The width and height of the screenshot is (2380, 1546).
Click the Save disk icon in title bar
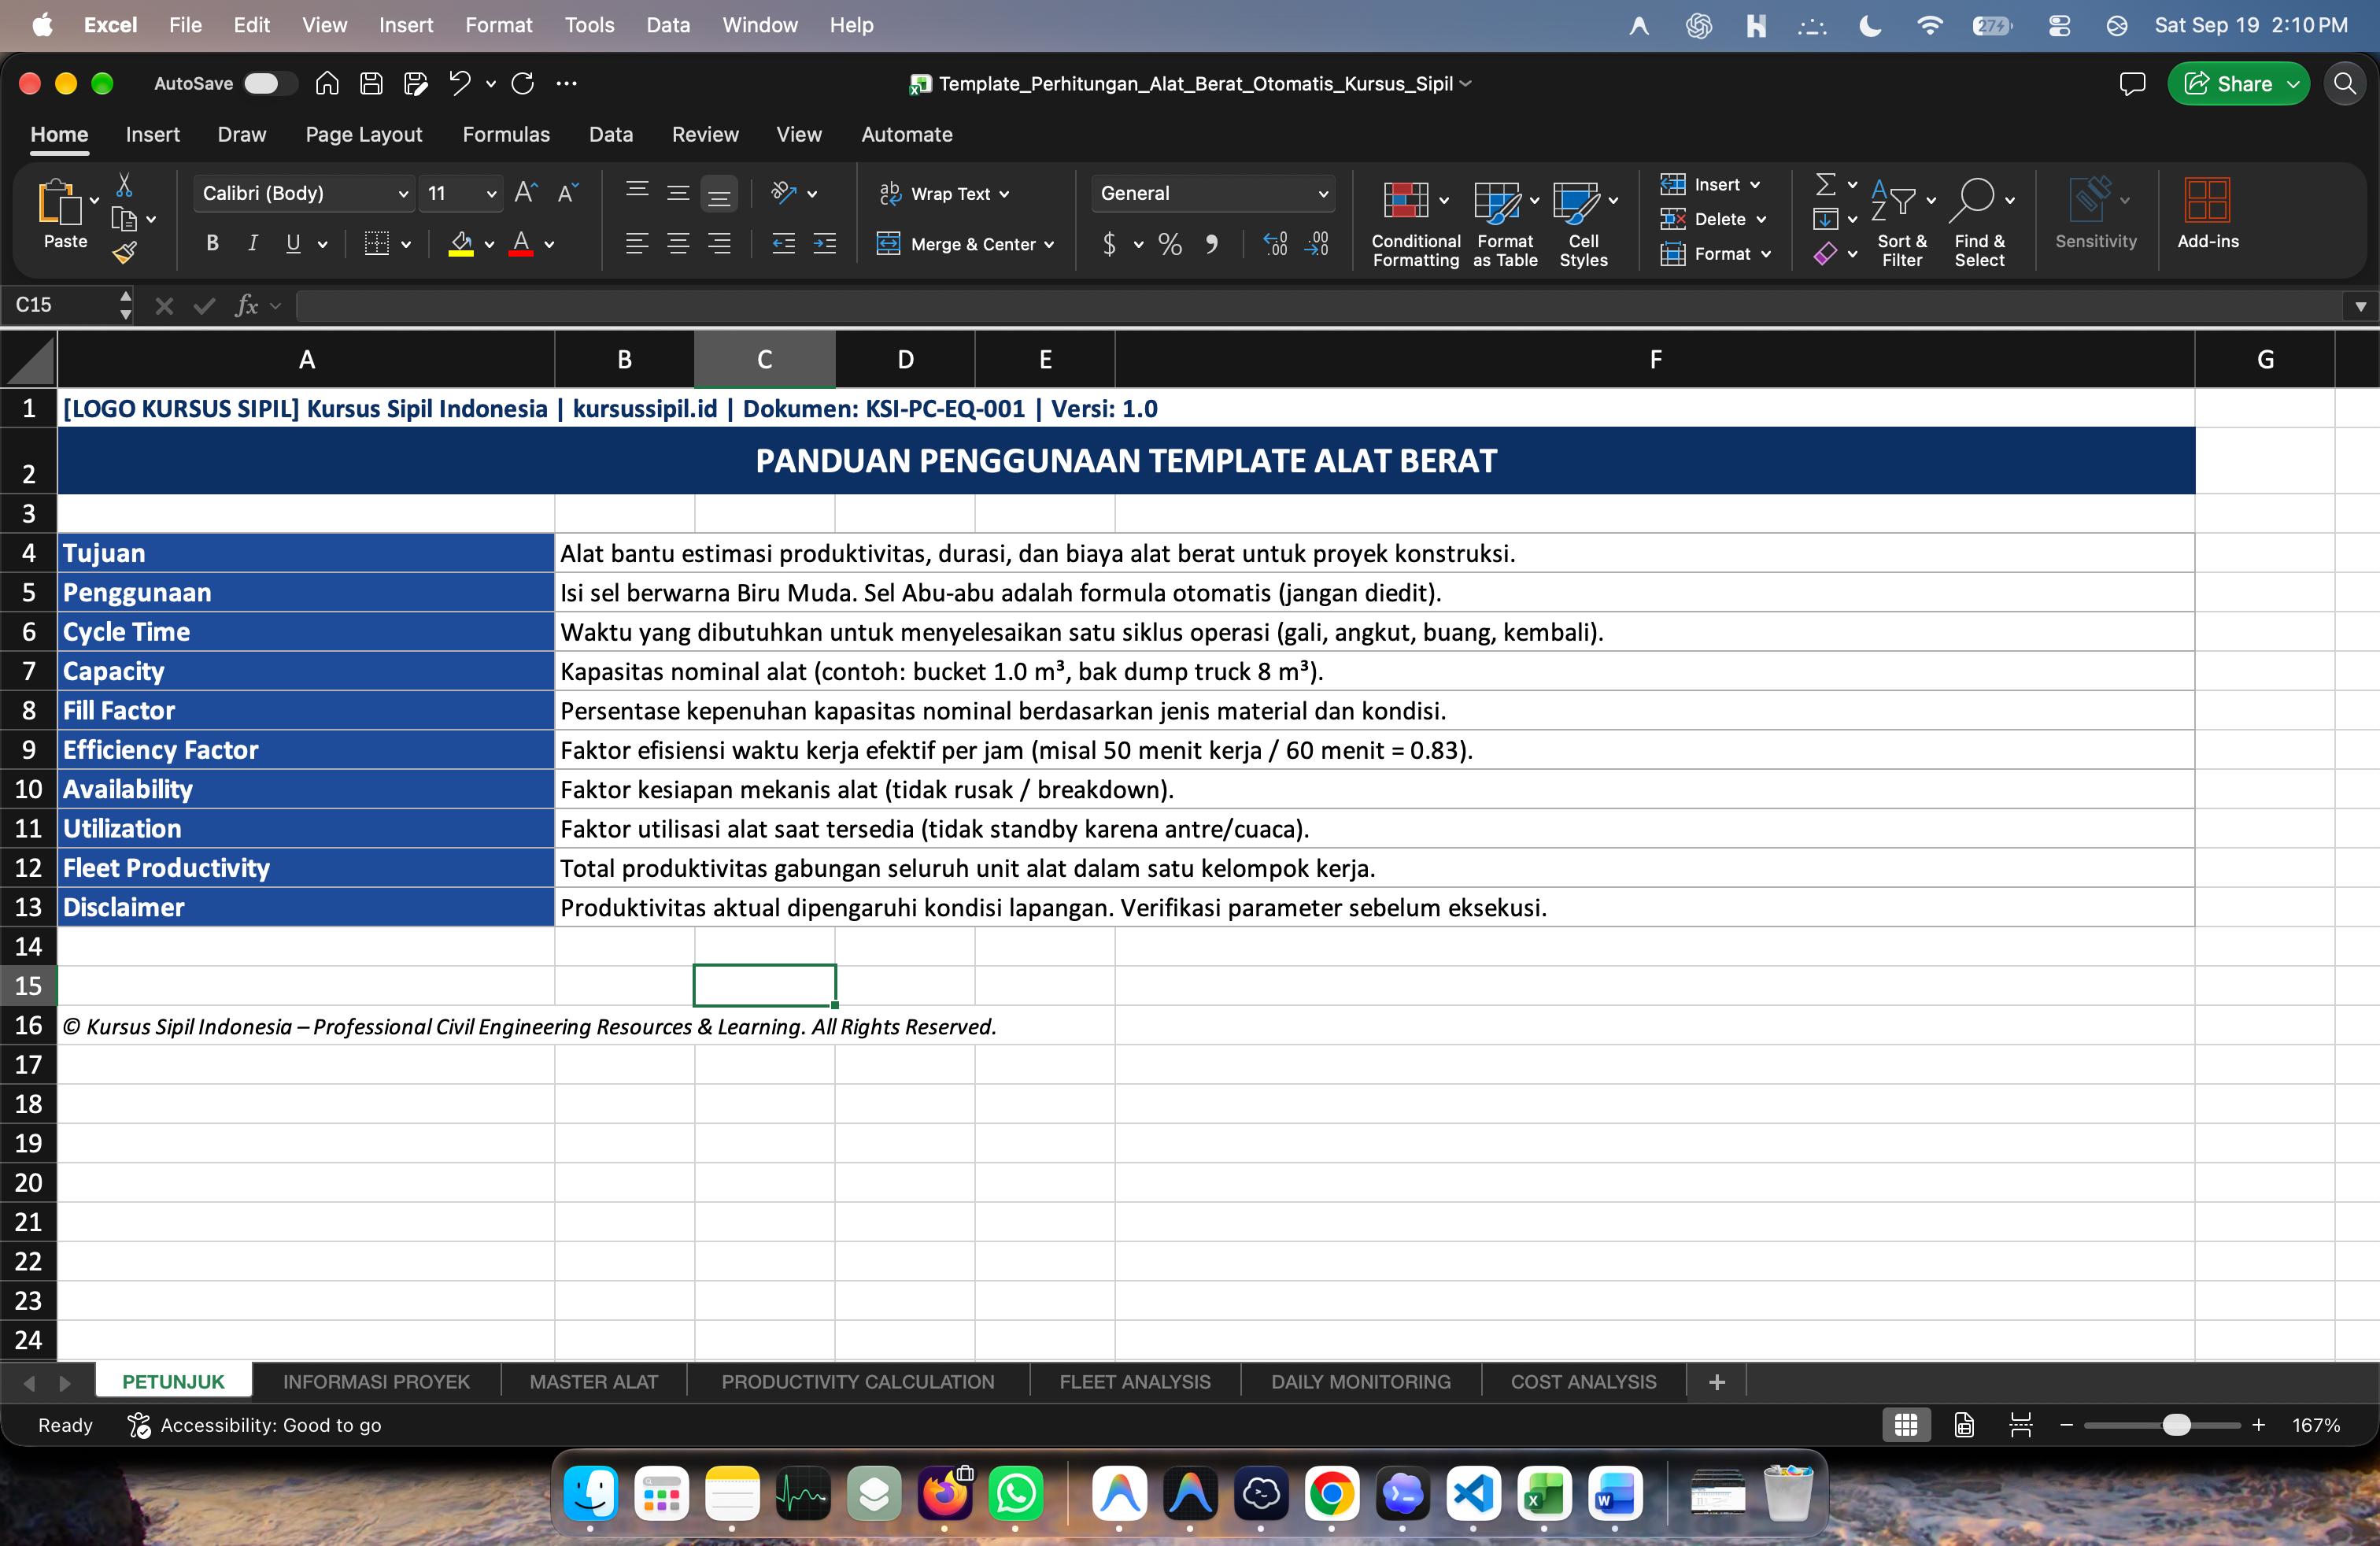pyautogui.click(x=371, y=84)
